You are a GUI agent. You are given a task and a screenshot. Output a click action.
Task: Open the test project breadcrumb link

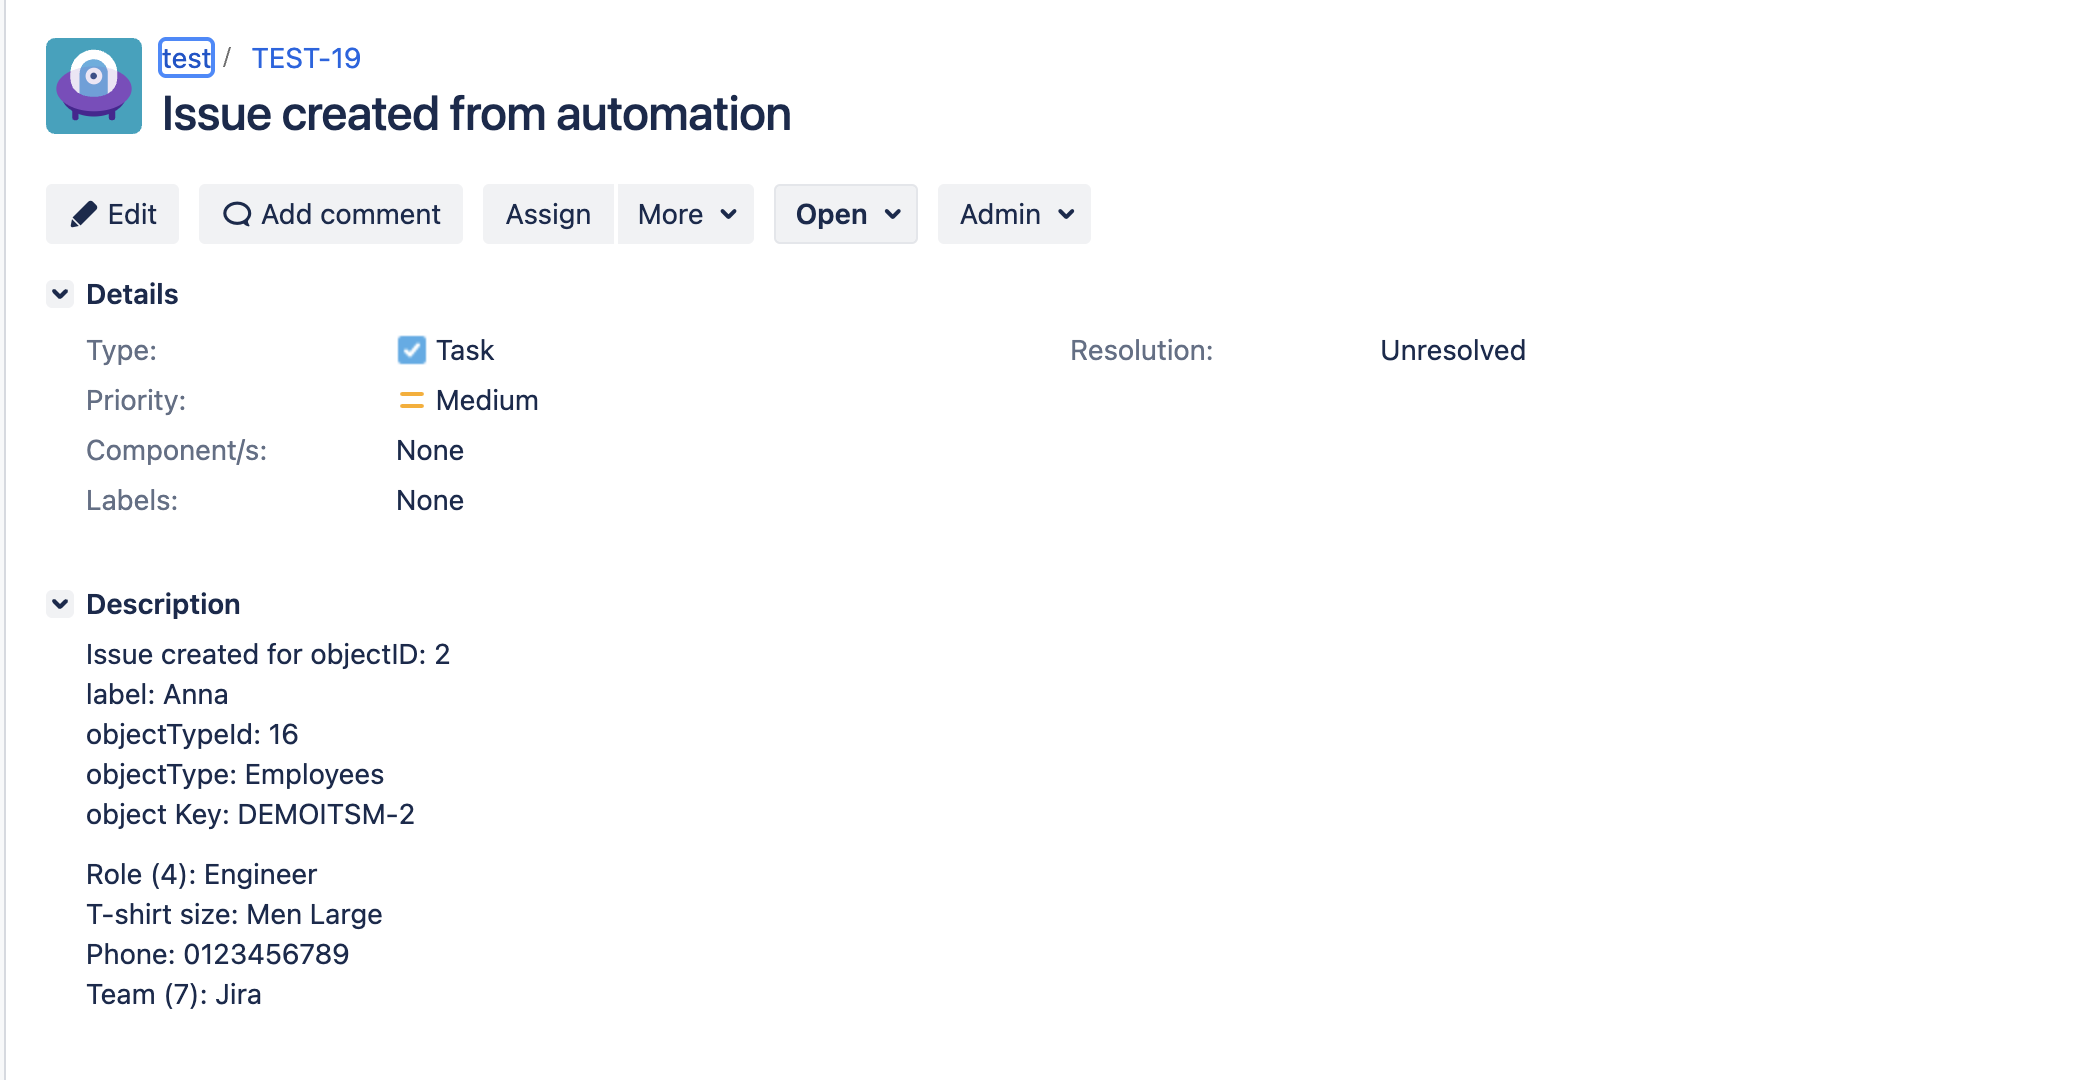click(x=186, y=58)
